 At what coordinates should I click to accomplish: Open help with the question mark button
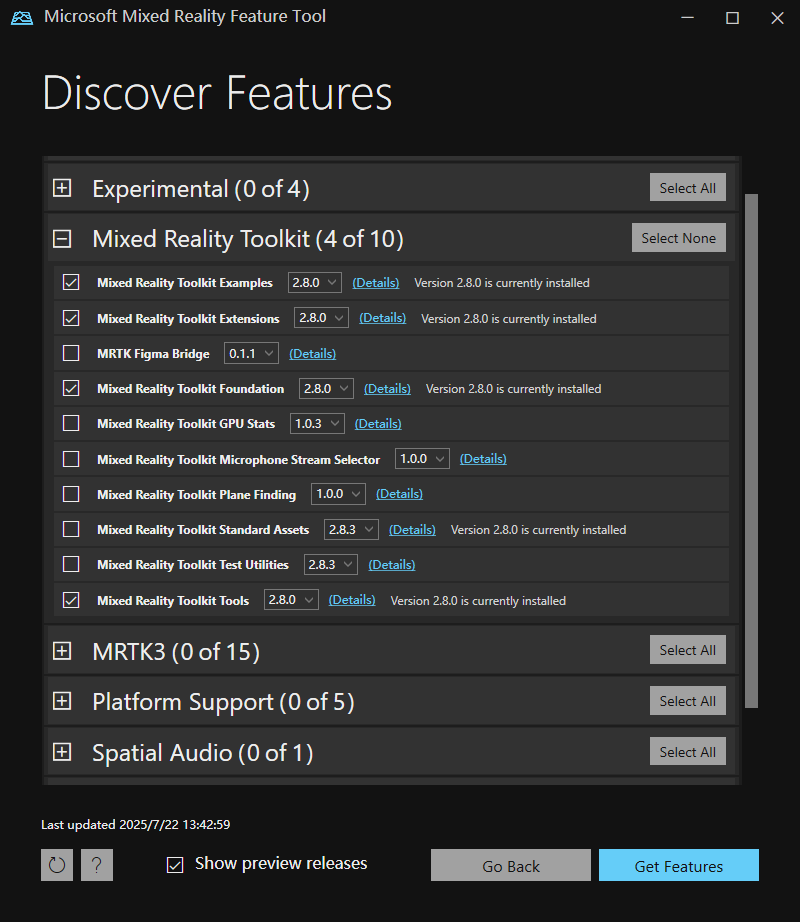pyautogui.click(x=97, y=864)
